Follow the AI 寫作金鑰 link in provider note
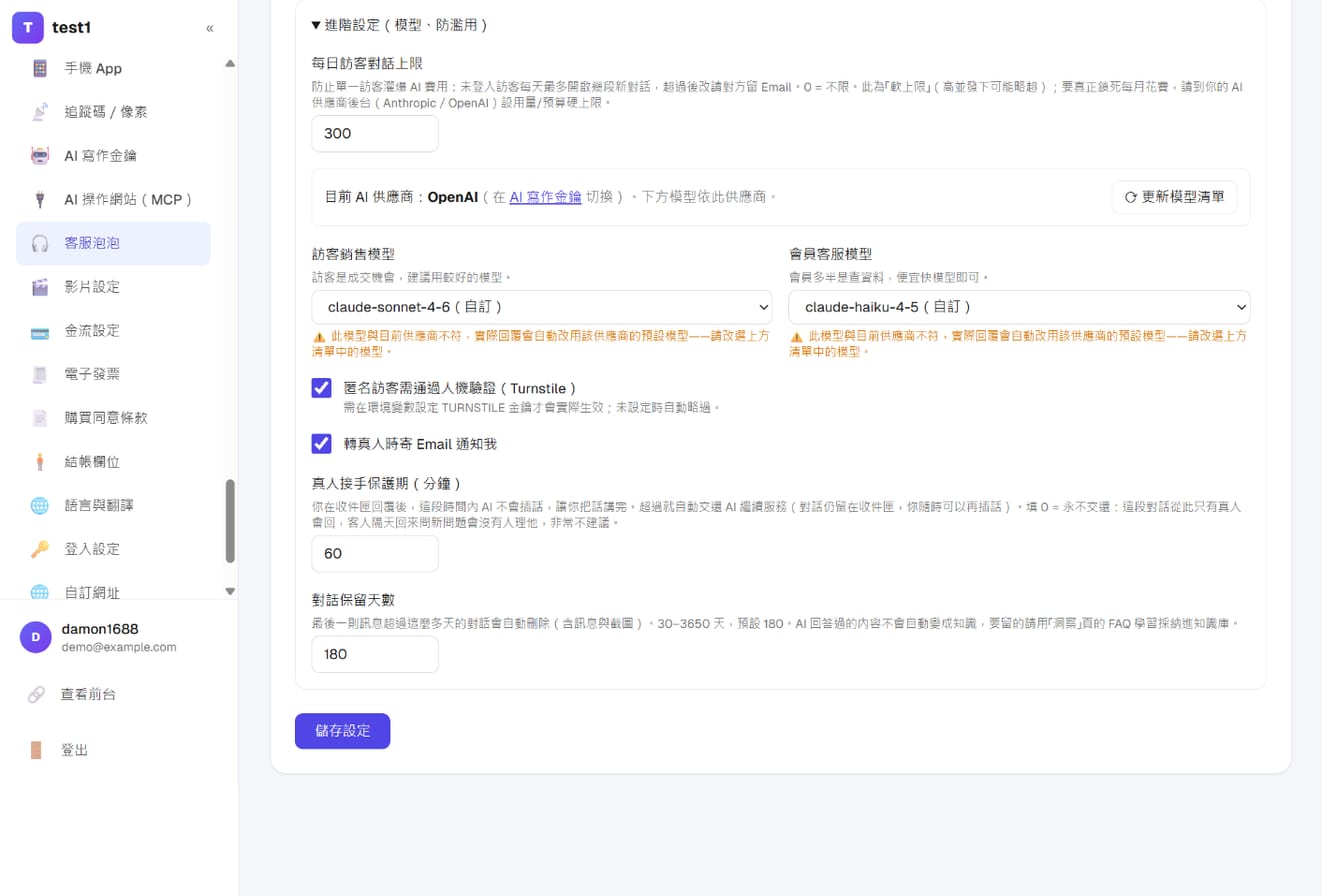 point(545,197)
